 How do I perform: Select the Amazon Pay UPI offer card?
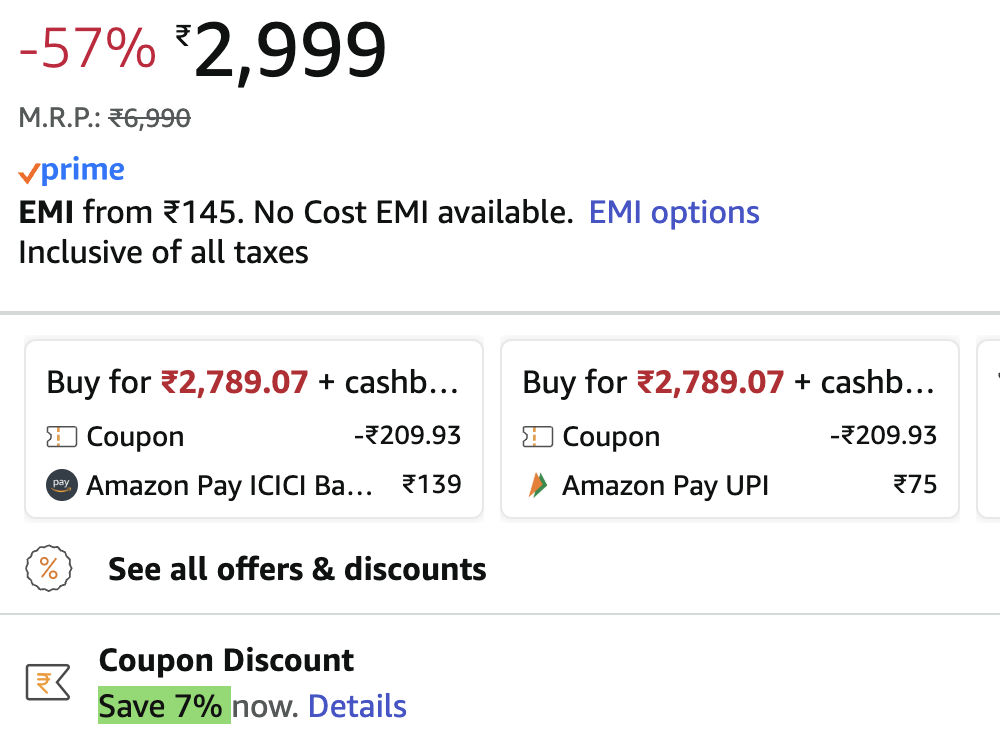tap(729, 428)
